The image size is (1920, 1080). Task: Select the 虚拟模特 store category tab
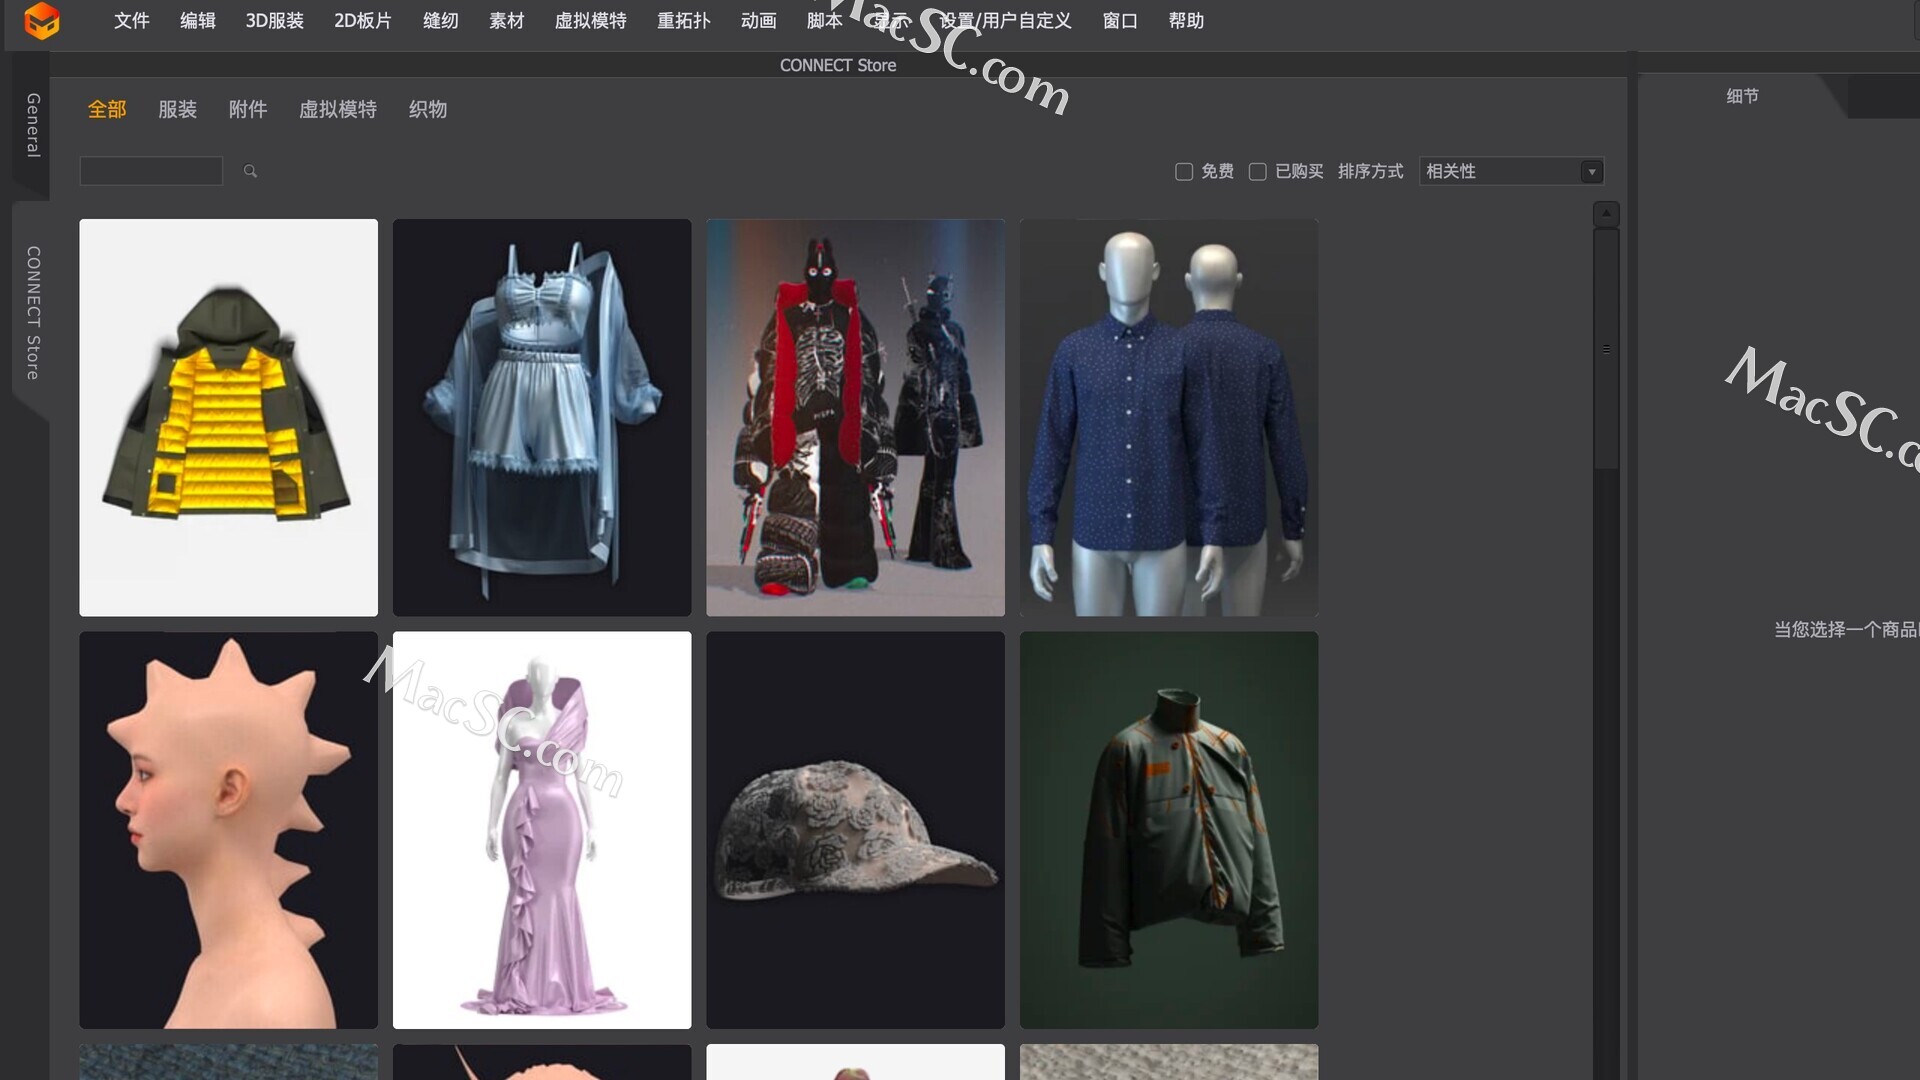pos(337,109)
